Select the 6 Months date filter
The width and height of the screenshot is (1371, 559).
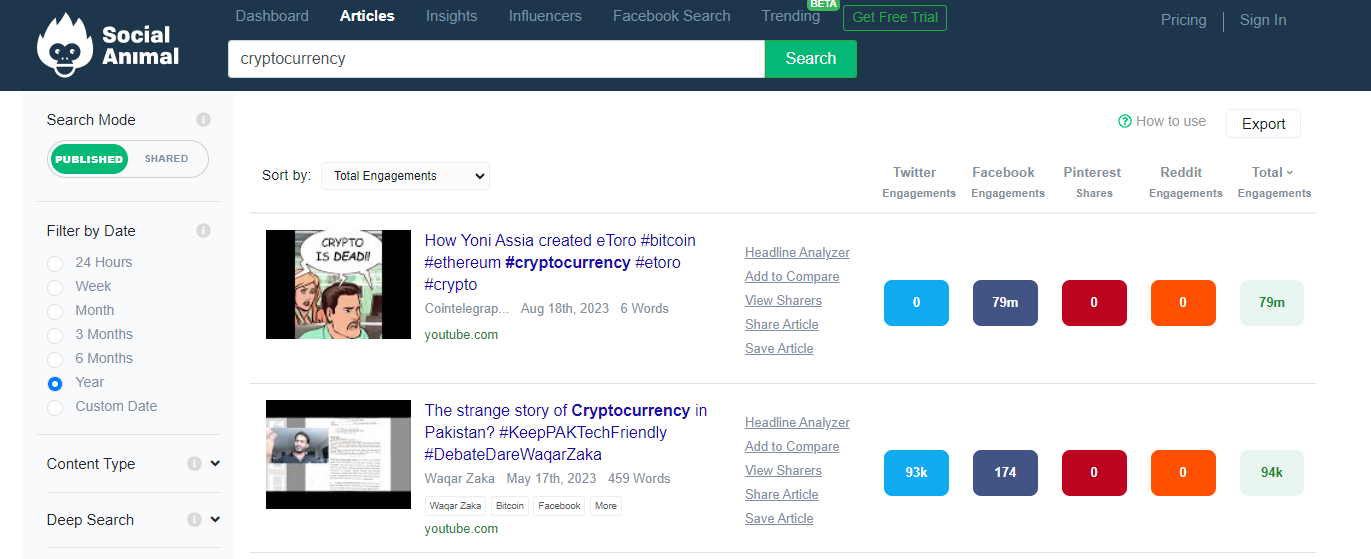(55, 359)
